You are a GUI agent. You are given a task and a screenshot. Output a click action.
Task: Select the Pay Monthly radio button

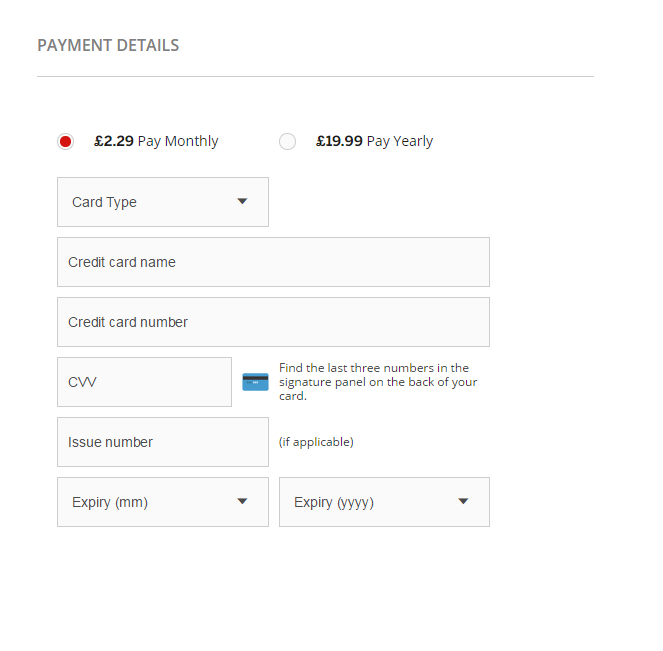[x=66, y=142]
